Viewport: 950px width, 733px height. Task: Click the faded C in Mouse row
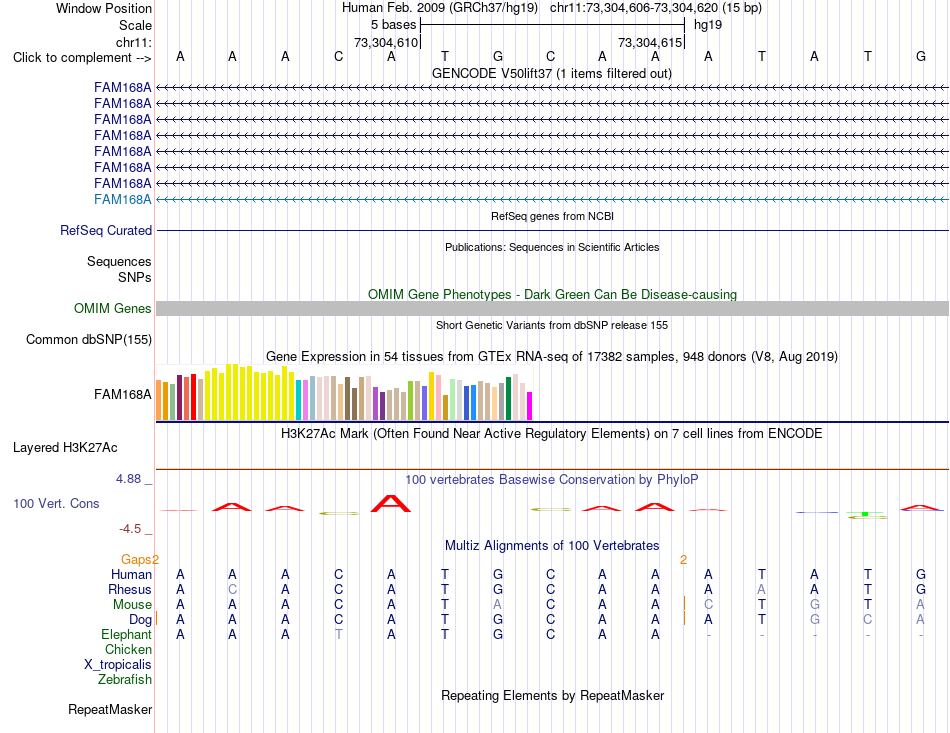coord(708,605)
